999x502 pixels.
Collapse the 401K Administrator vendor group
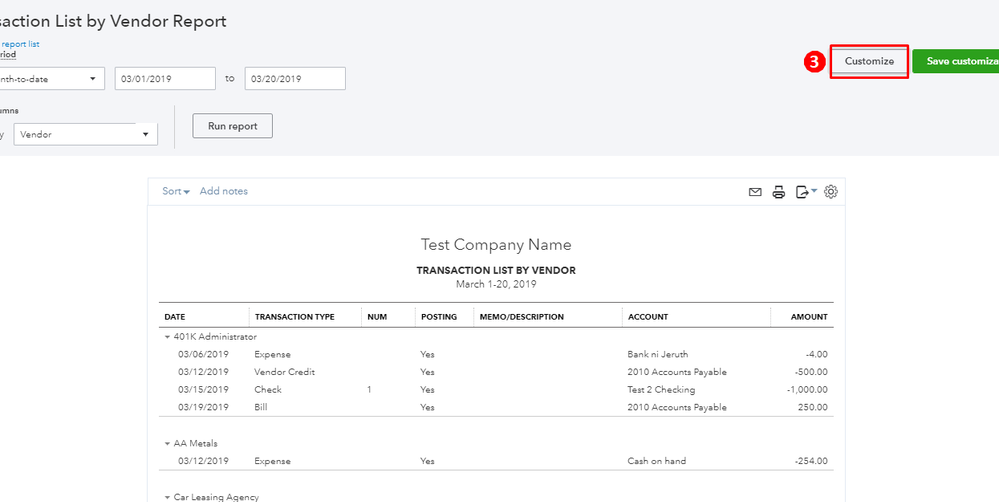point(167,337)
